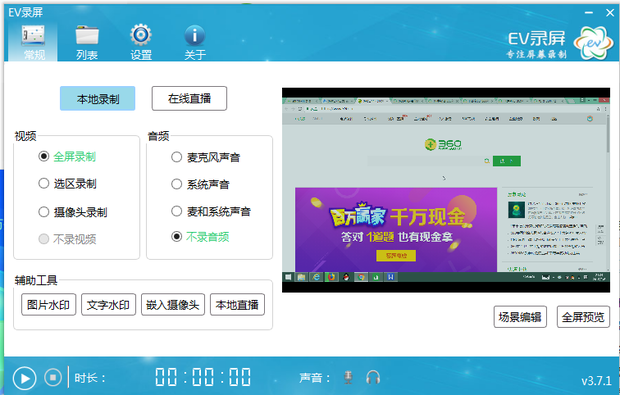620x395 pixels.
Task: Choose 麦克风声音 audio option
Action: coord(206,157)
